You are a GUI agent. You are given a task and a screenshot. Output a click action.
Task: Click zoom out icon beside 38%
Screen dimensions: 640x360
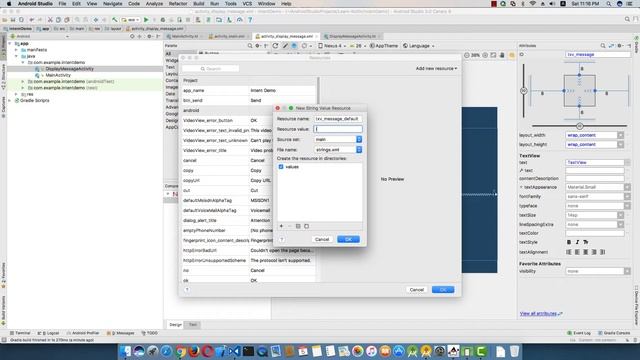[467, 55]
